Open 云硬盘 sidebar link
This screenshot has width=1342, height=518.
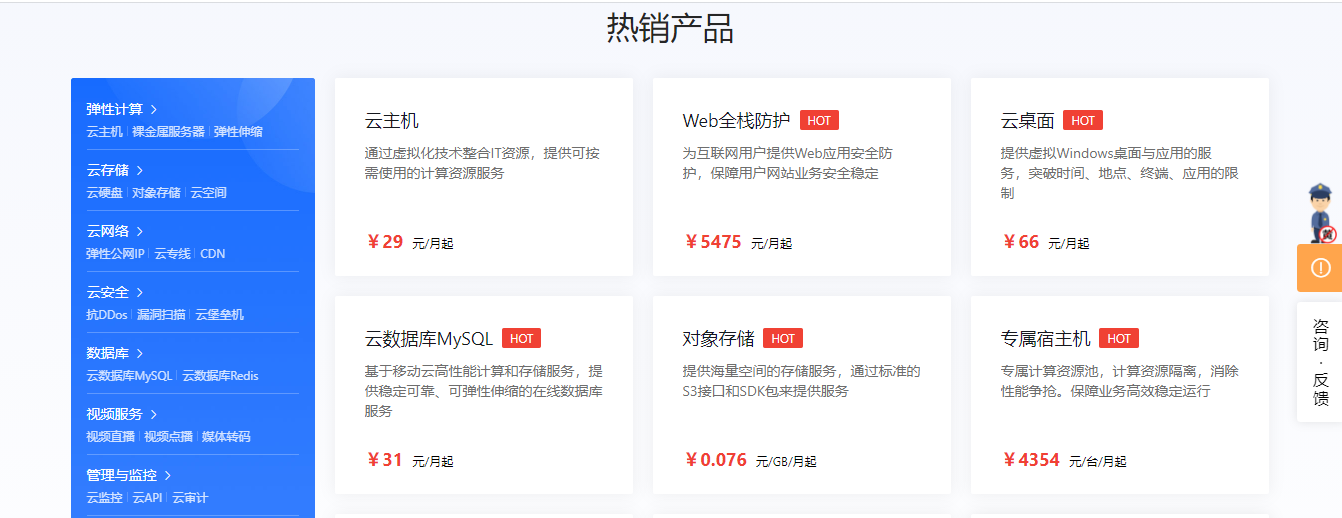[x=104, y=192]
